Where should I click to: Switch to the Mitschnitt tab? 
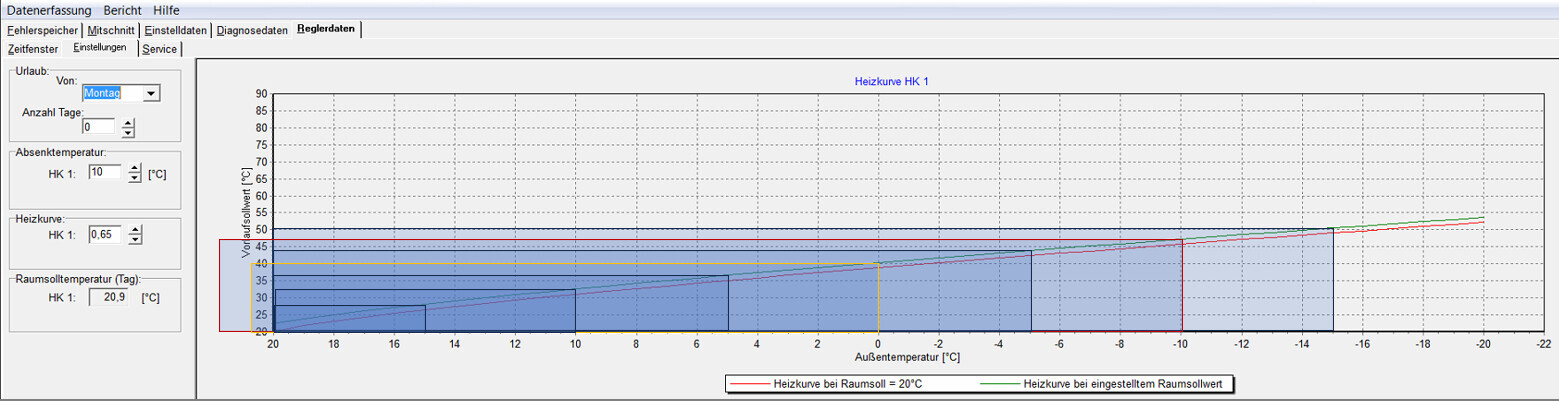pyautogui.click(x=111, y=30)
